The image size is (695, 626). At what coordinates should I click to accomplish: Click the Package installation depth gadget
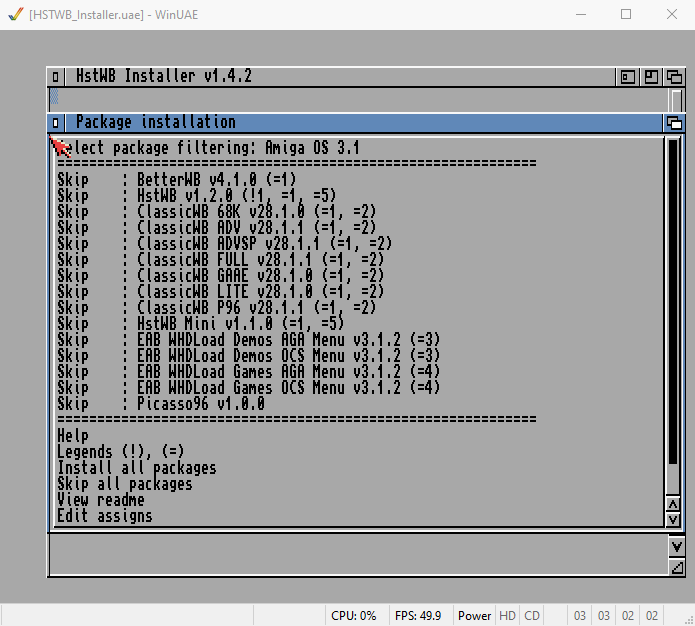[674, 123]
